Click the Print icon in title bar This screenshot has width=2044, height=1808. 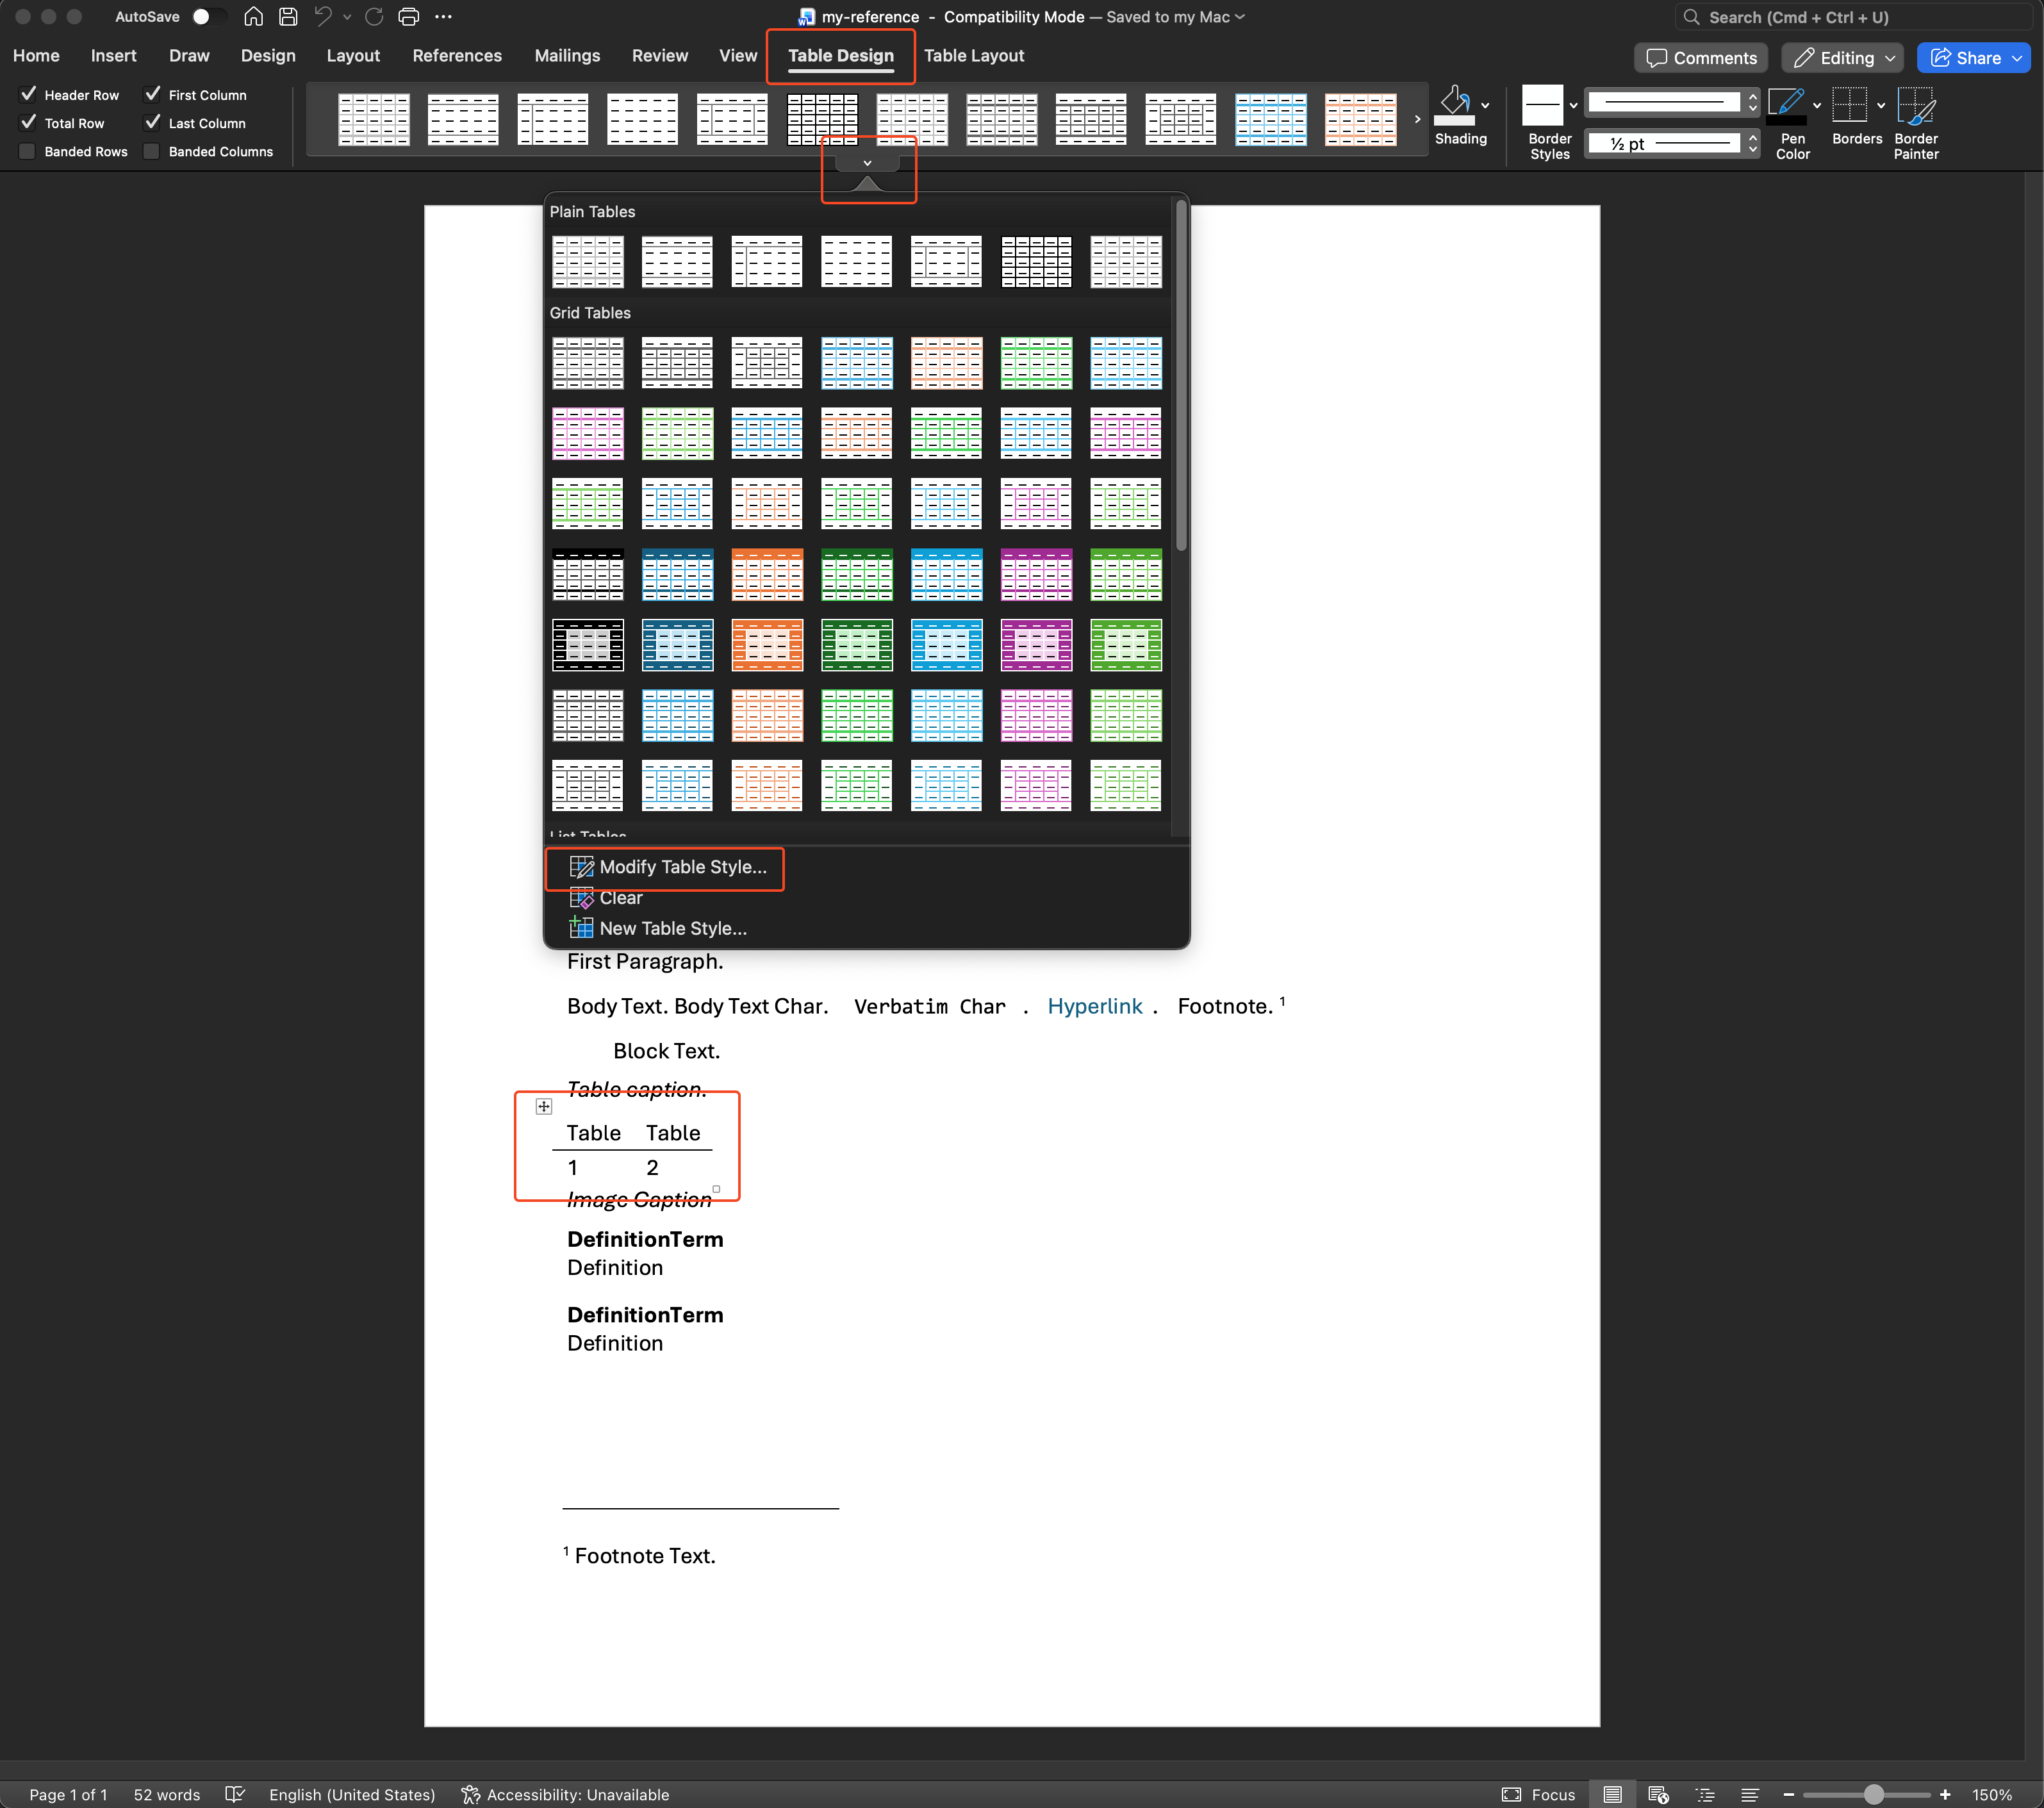click(408, 17)
